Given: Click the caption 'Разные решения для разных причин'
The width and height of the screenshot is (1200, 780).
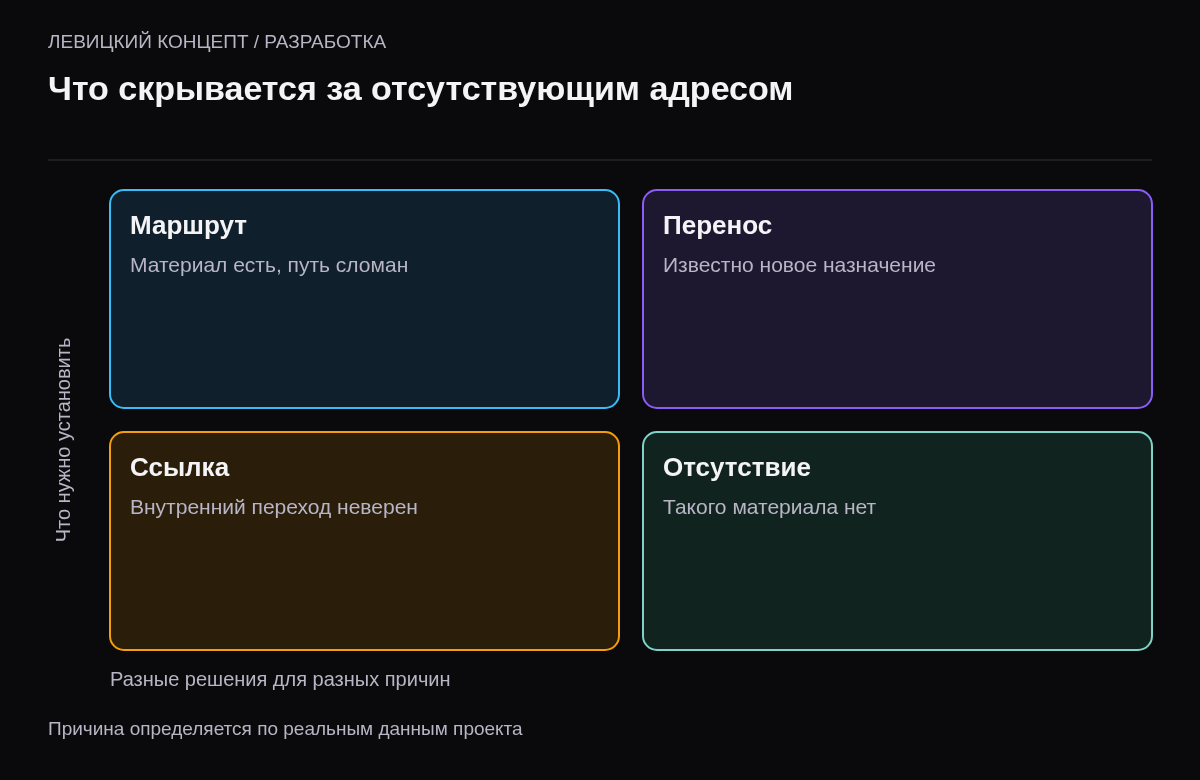Looking at the screenshot, I should coord(280,679).
